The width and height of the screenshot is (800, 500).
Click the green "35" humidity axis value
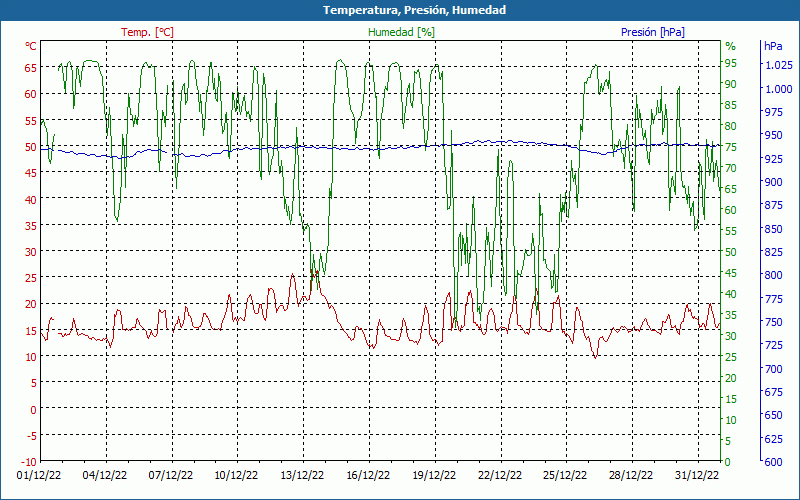(731, 315)
